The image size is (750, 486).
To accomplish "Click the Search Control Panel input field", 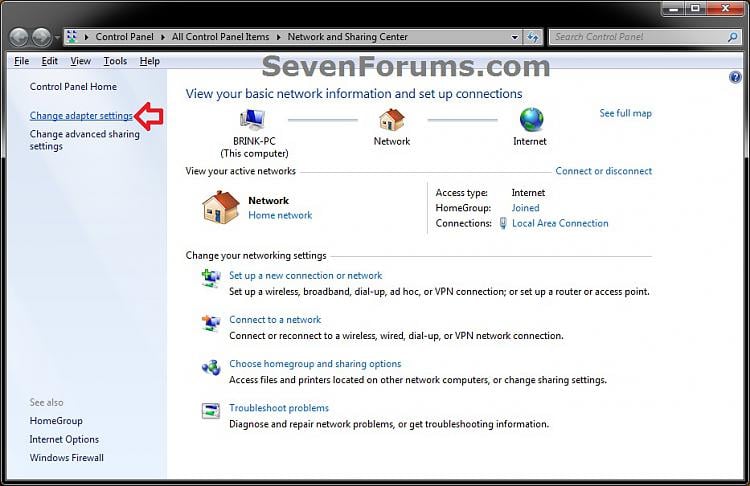I will click(x=639, y=37).
